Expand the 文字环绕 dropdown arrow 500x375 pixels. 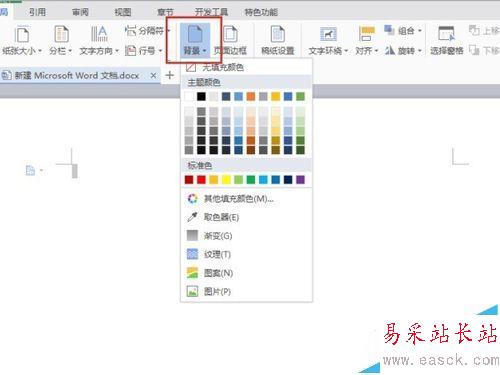pyautogui.click(x=346, y=51)
